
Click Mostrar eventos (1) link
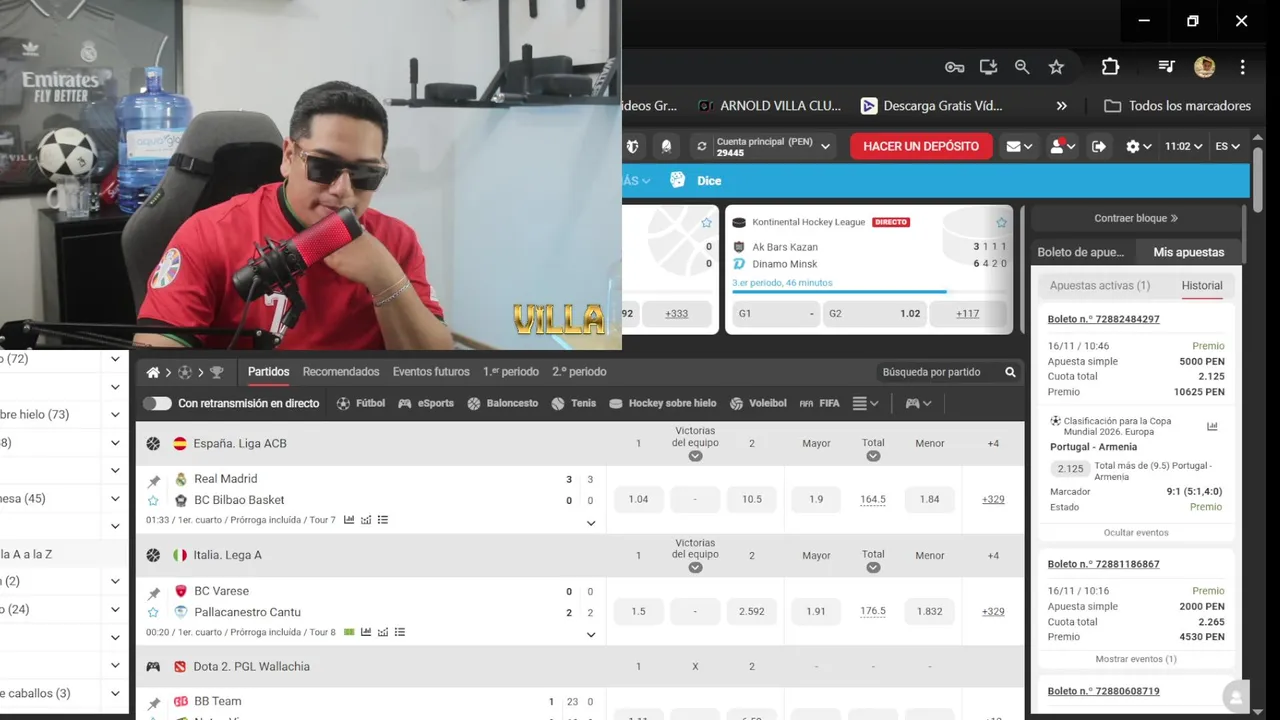[x=1136, y=659]
